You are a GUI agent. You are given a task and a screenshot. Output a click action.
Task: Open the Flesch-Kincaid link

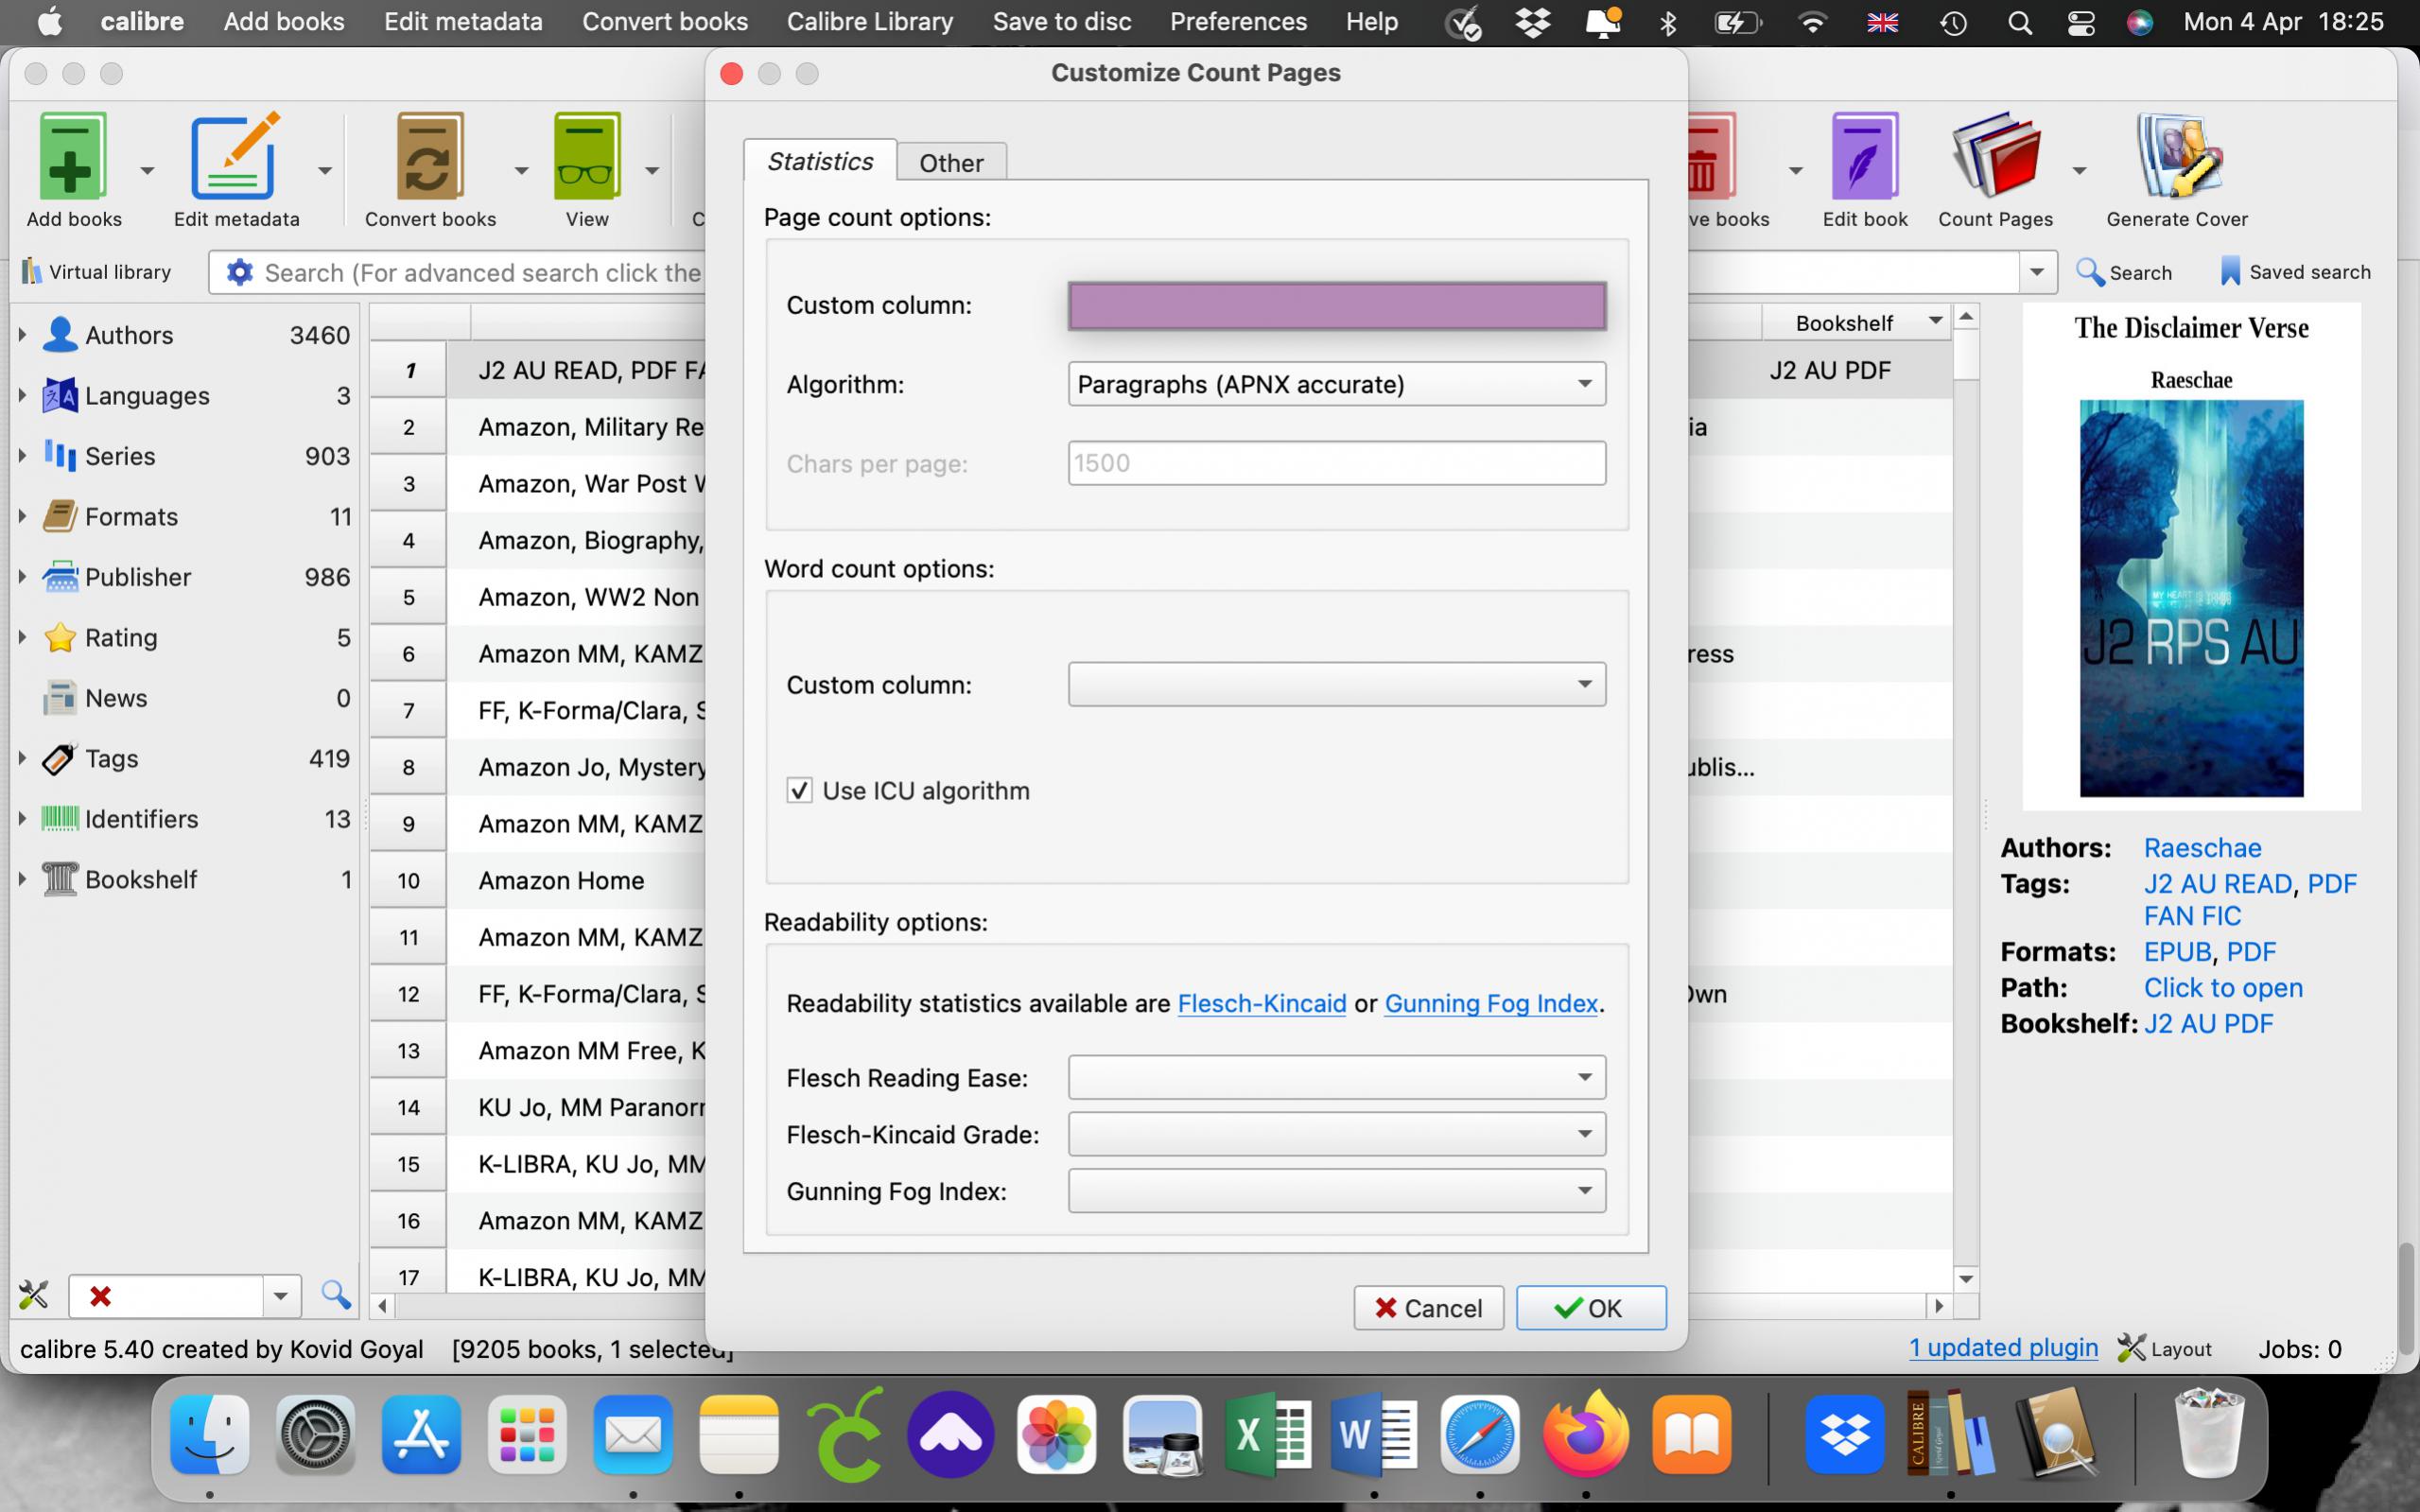click(x=1261, y=1003)
